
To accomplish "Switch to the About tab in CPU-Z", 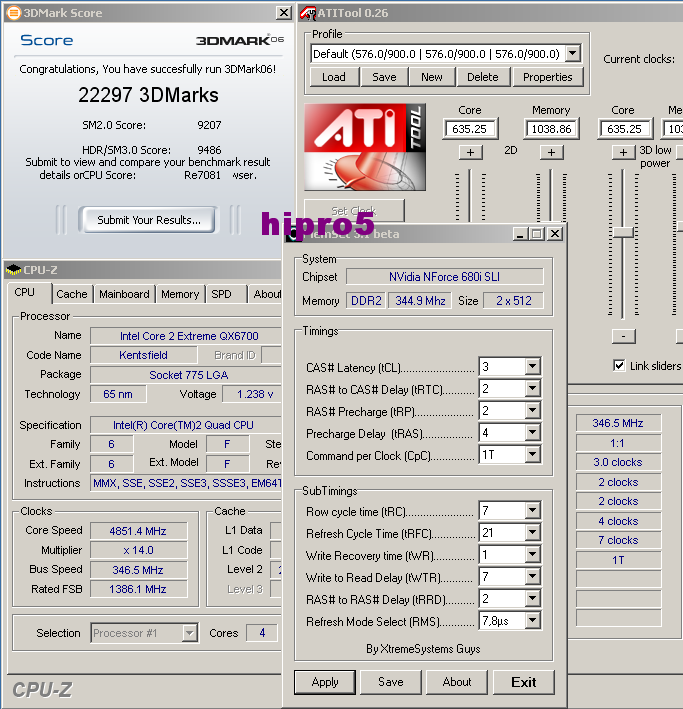I will pos(266,294).
